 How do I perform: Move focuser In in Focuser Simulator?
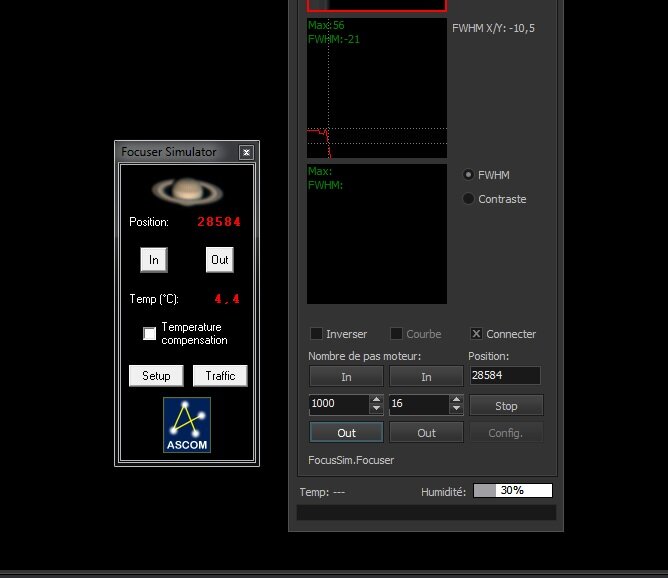pos(154,260)
